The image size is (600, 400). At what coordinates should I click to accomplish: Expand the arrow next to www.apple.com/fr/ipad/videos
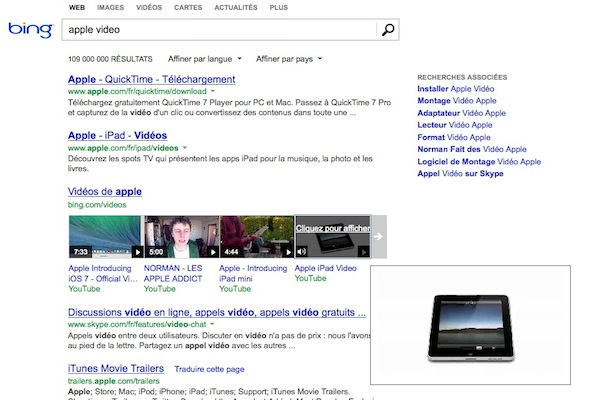(x=185, y=147)
